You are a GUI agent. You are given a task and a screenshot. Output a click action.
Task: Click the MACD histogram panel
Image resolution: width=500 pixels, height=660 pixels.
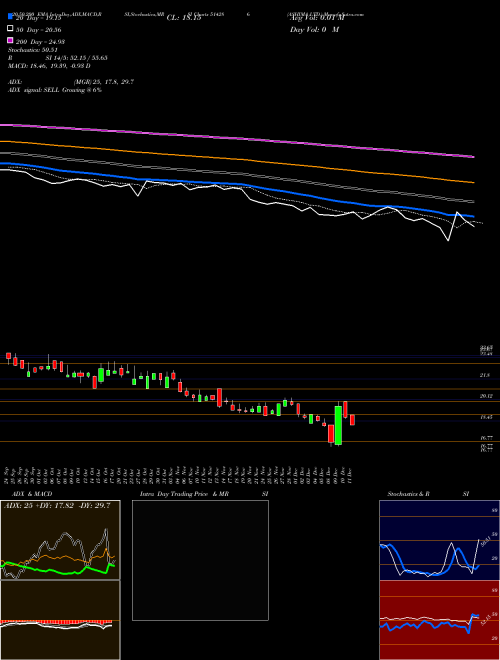coord(60,620)
